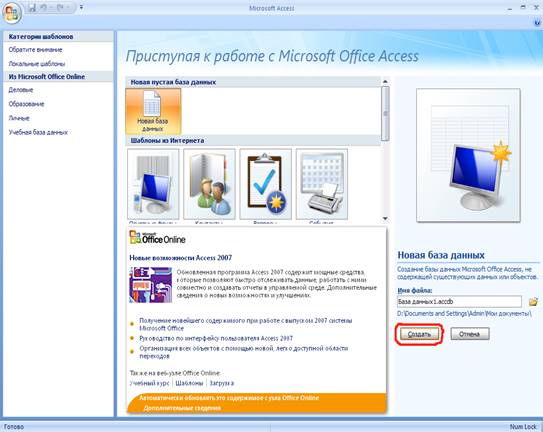Open link Организация всех объектов с помощью
This screenshot has height=432, width=543.
(x=243, y=352)
